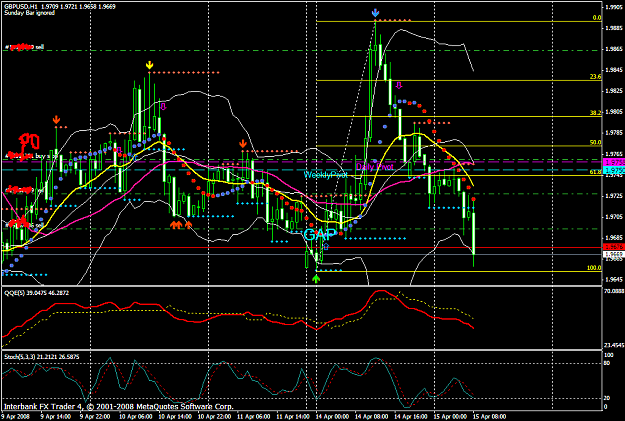Click the 1.9785 price on the axis

(x=615, y=133)
